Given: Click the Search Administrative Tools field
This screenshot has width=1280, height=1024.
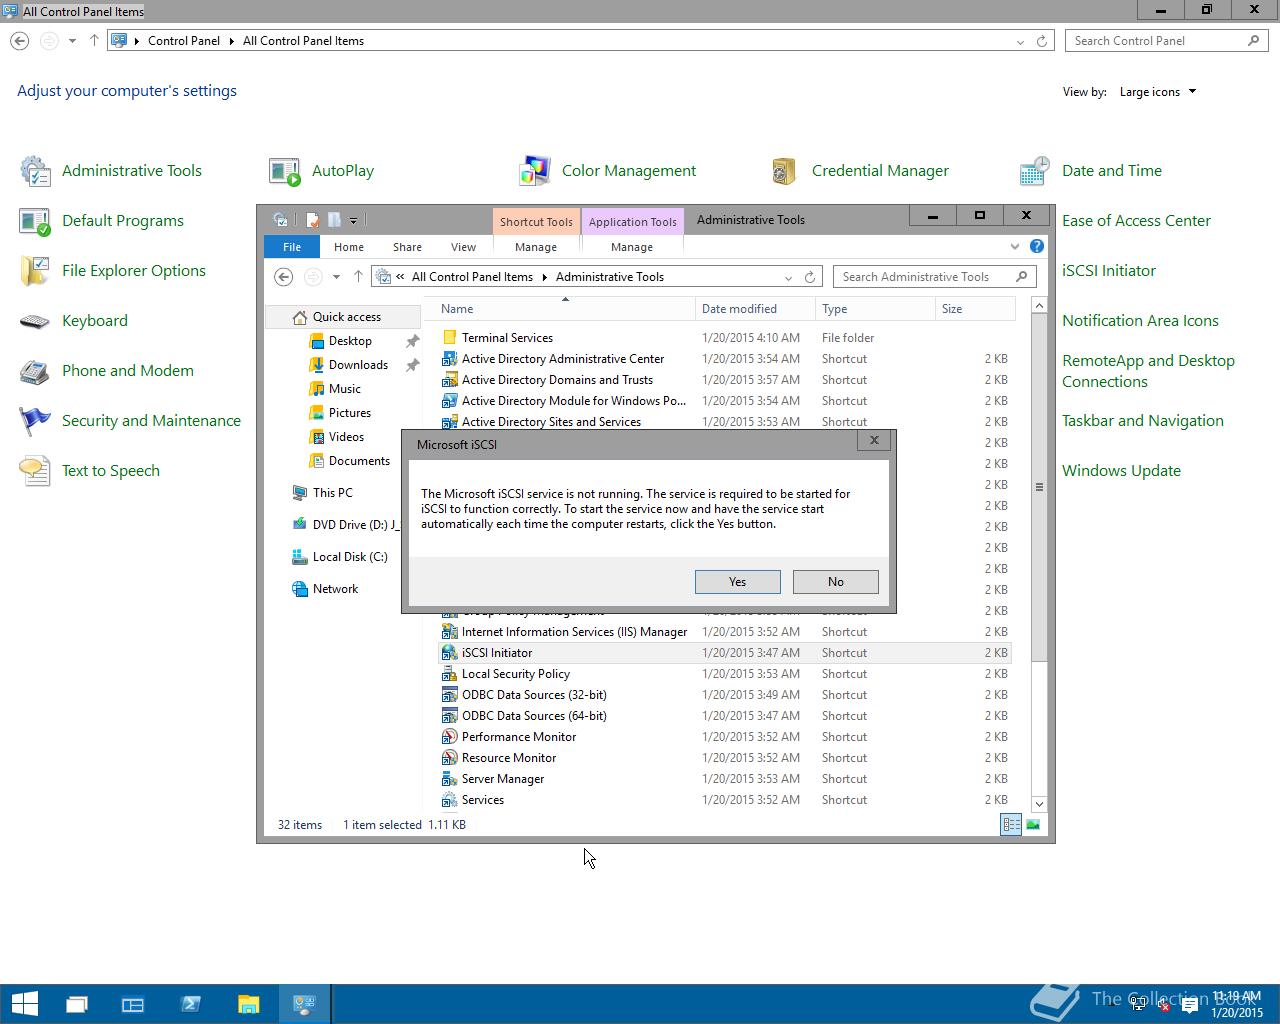Looking at the screenshot, I should click(x=934, y=277).
